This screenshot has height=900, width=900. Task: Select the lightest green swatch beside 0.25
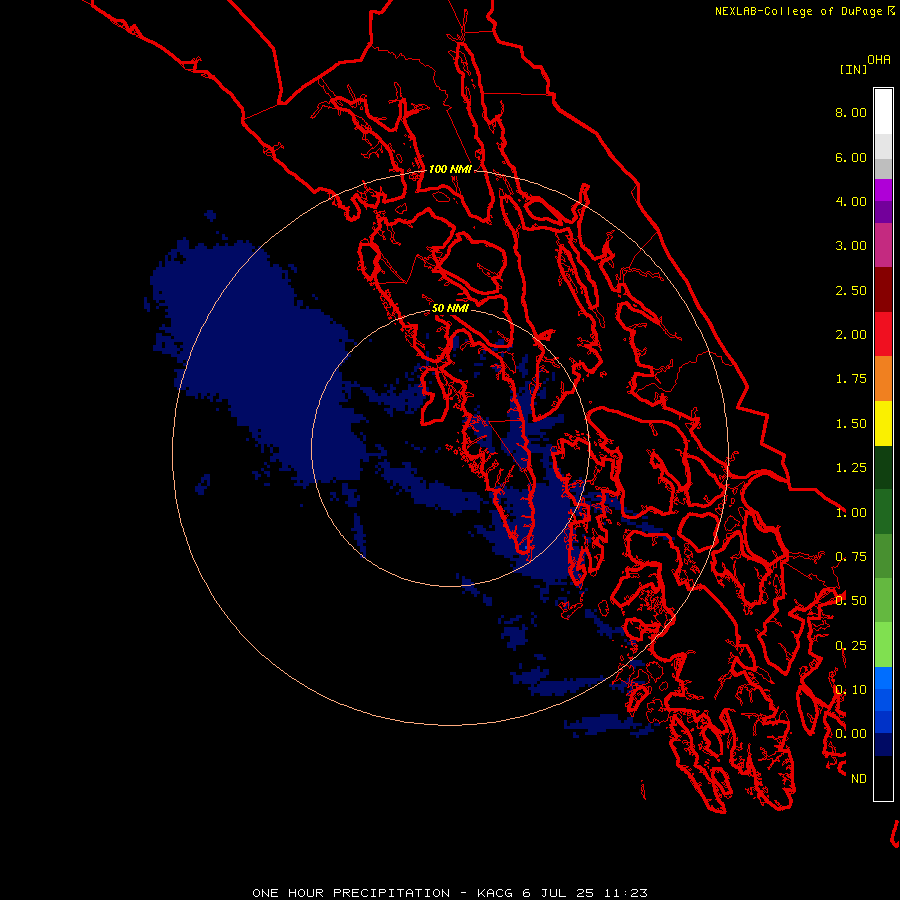pos(883,645)
